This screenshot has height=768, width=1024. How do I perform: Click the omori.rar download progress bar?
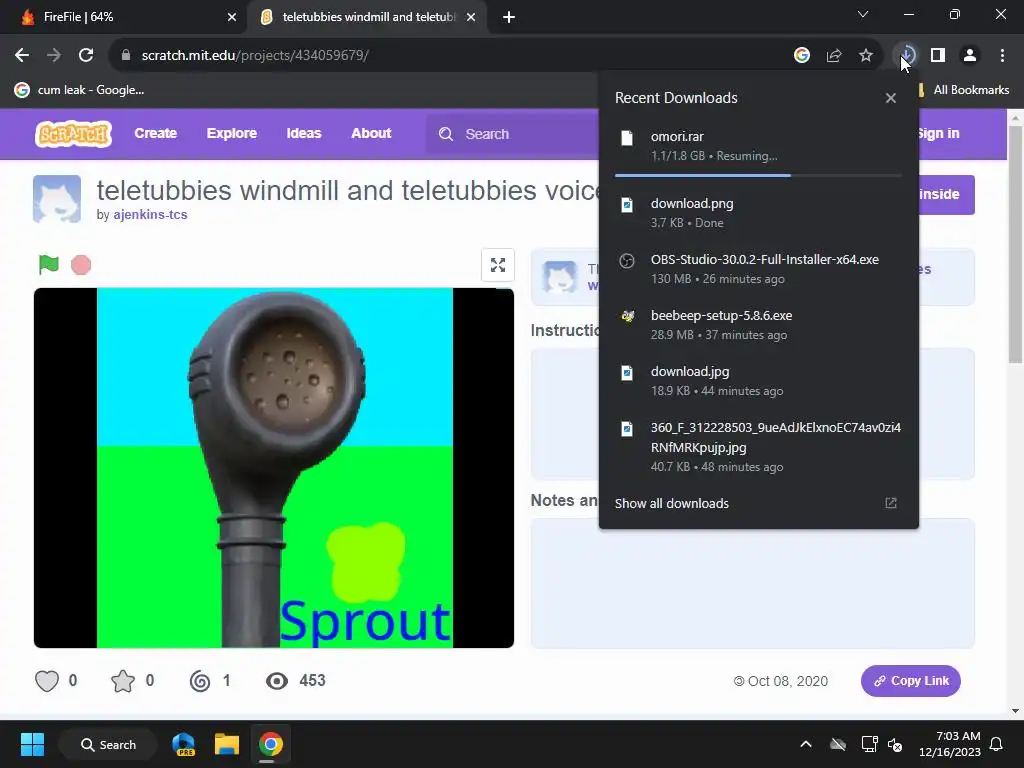[x=758, y=175]
